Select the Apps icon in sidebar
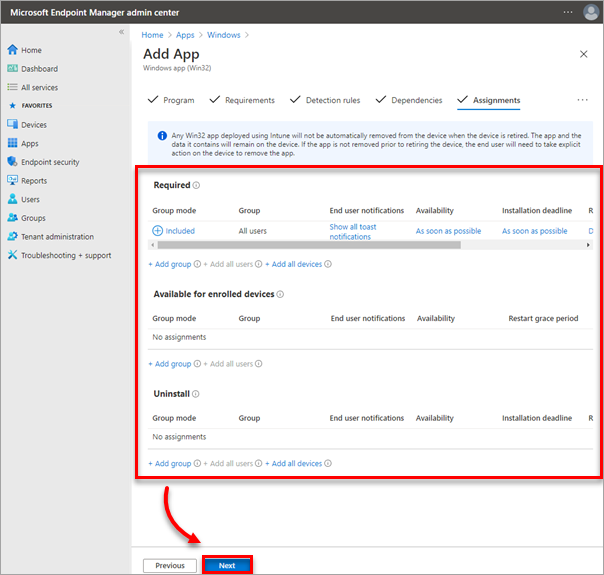604x575 pixels. pyautogui.click(x=13, y=144)
